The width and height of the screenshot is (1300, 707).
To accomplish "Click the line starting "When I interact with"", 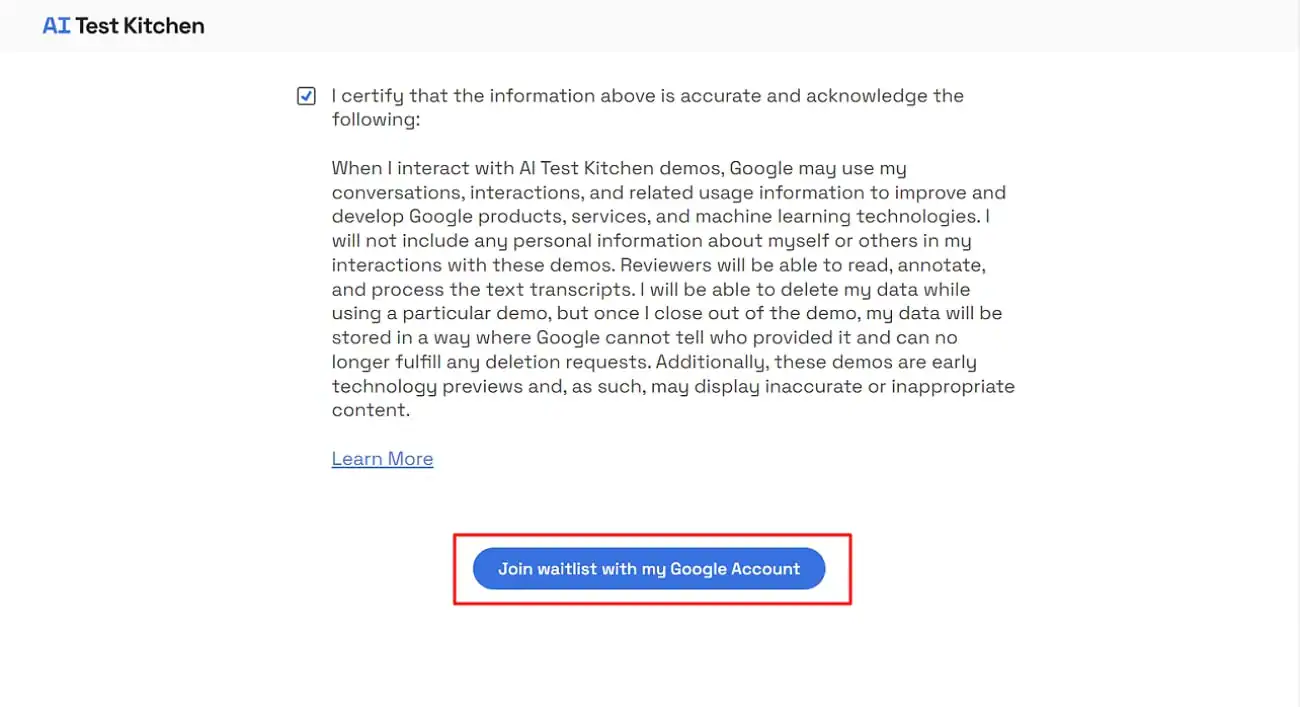I will click(619, 168).
